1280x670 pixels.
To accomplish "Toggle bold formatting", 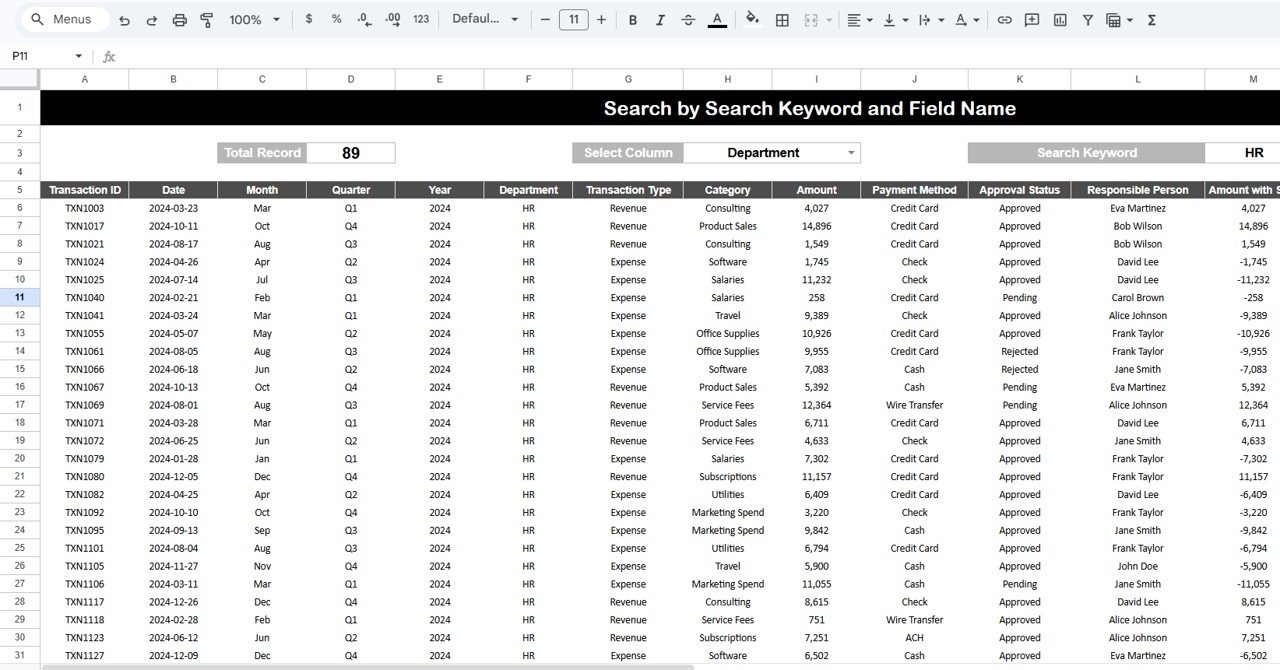I will pos(633,19).
